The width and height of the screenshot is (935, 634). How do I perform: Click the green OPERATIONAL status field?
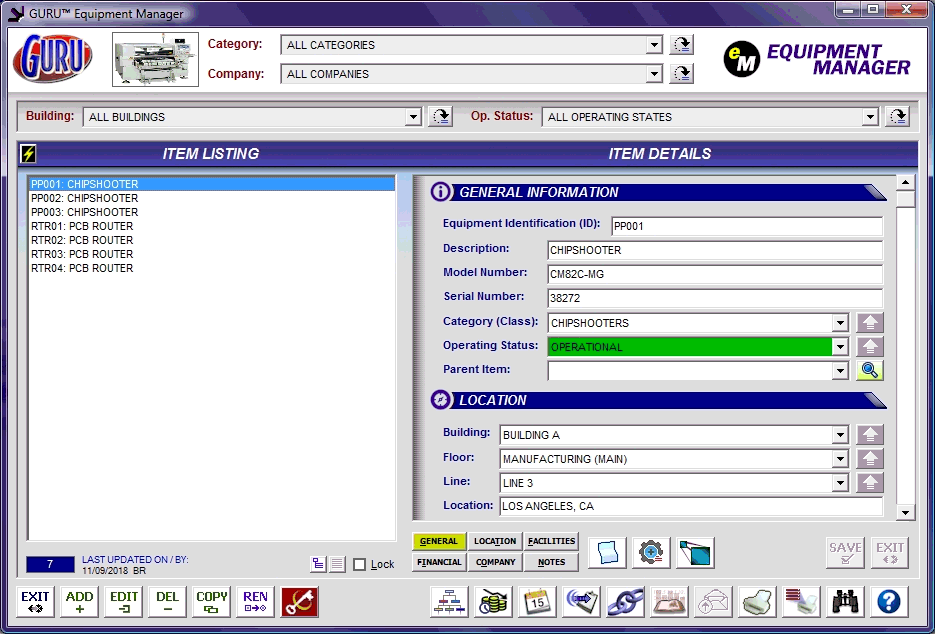(690, 347)
